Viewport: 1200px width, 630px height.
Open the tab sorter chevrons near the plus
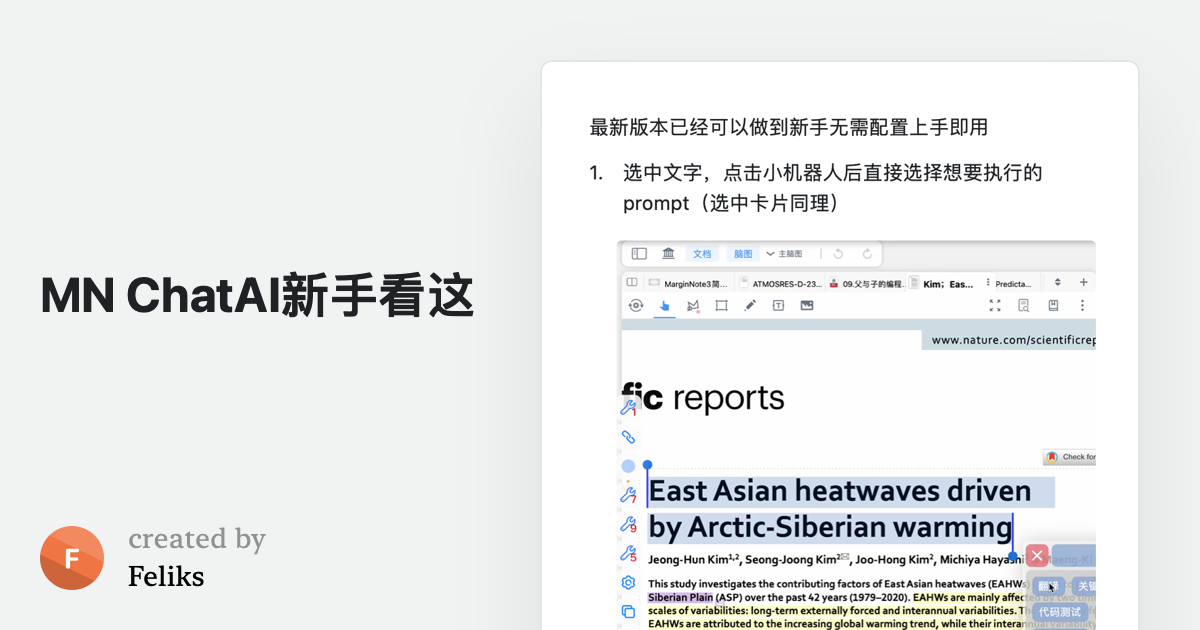coord(1058,281)
